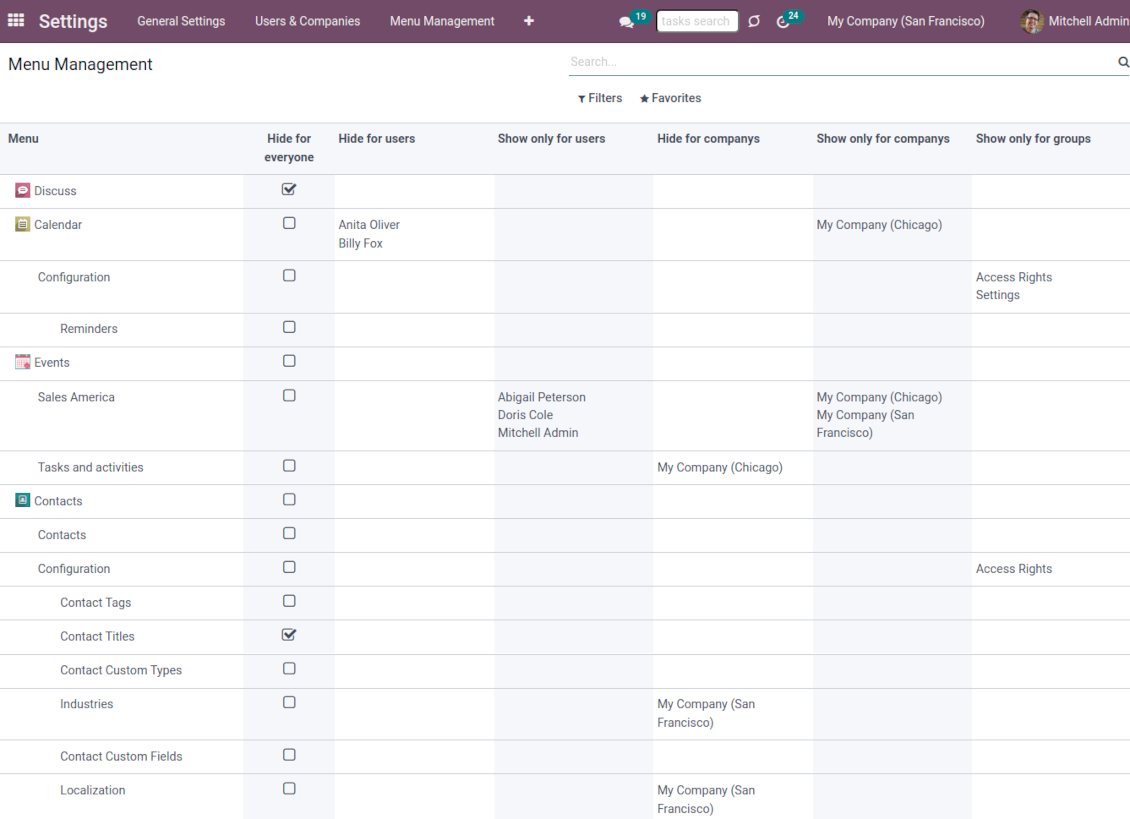
Task: Click into the main Search field
Action: [842, 62]
